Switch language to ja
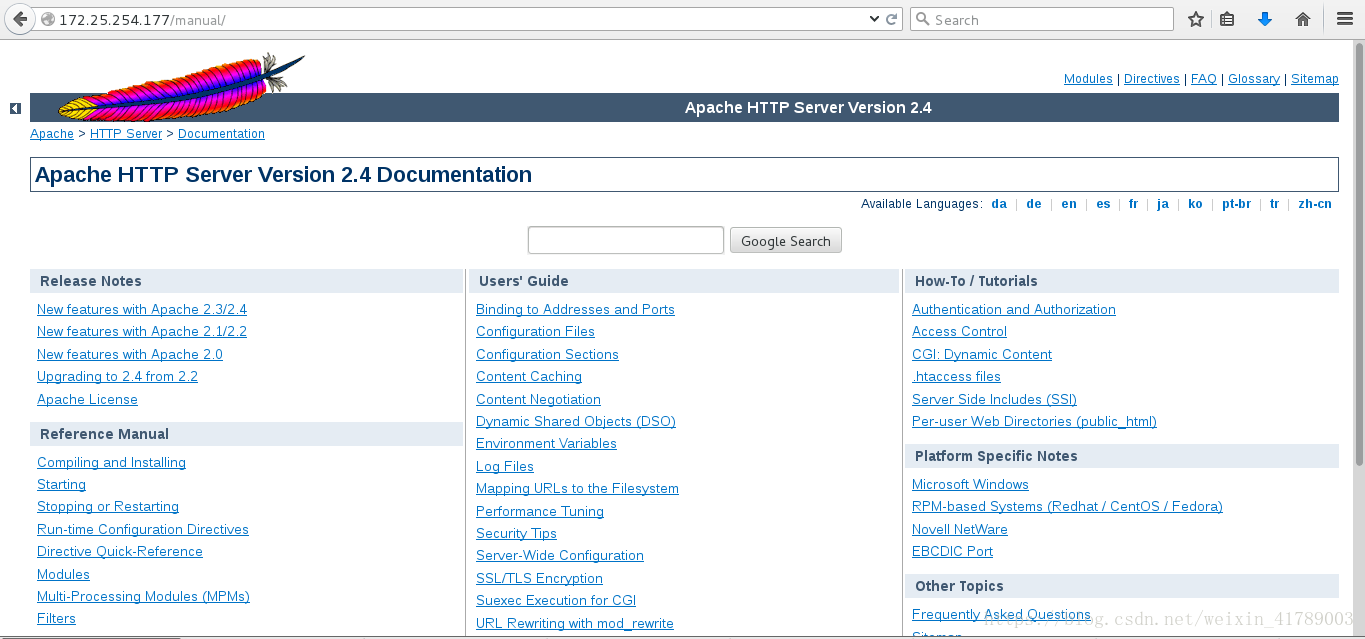 click(x=1163, y=204)
